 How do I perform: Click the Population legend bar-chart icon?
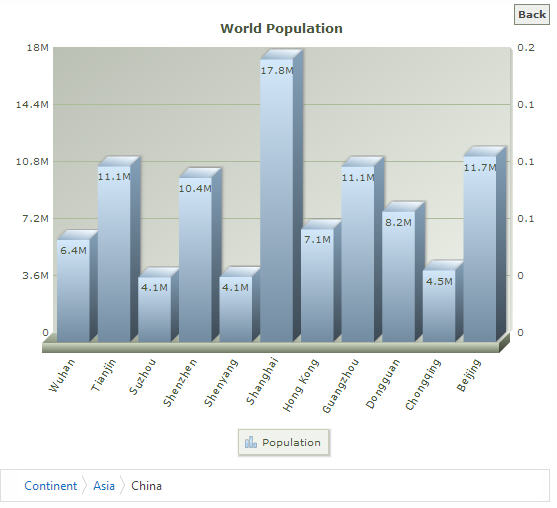coord(250,442)
